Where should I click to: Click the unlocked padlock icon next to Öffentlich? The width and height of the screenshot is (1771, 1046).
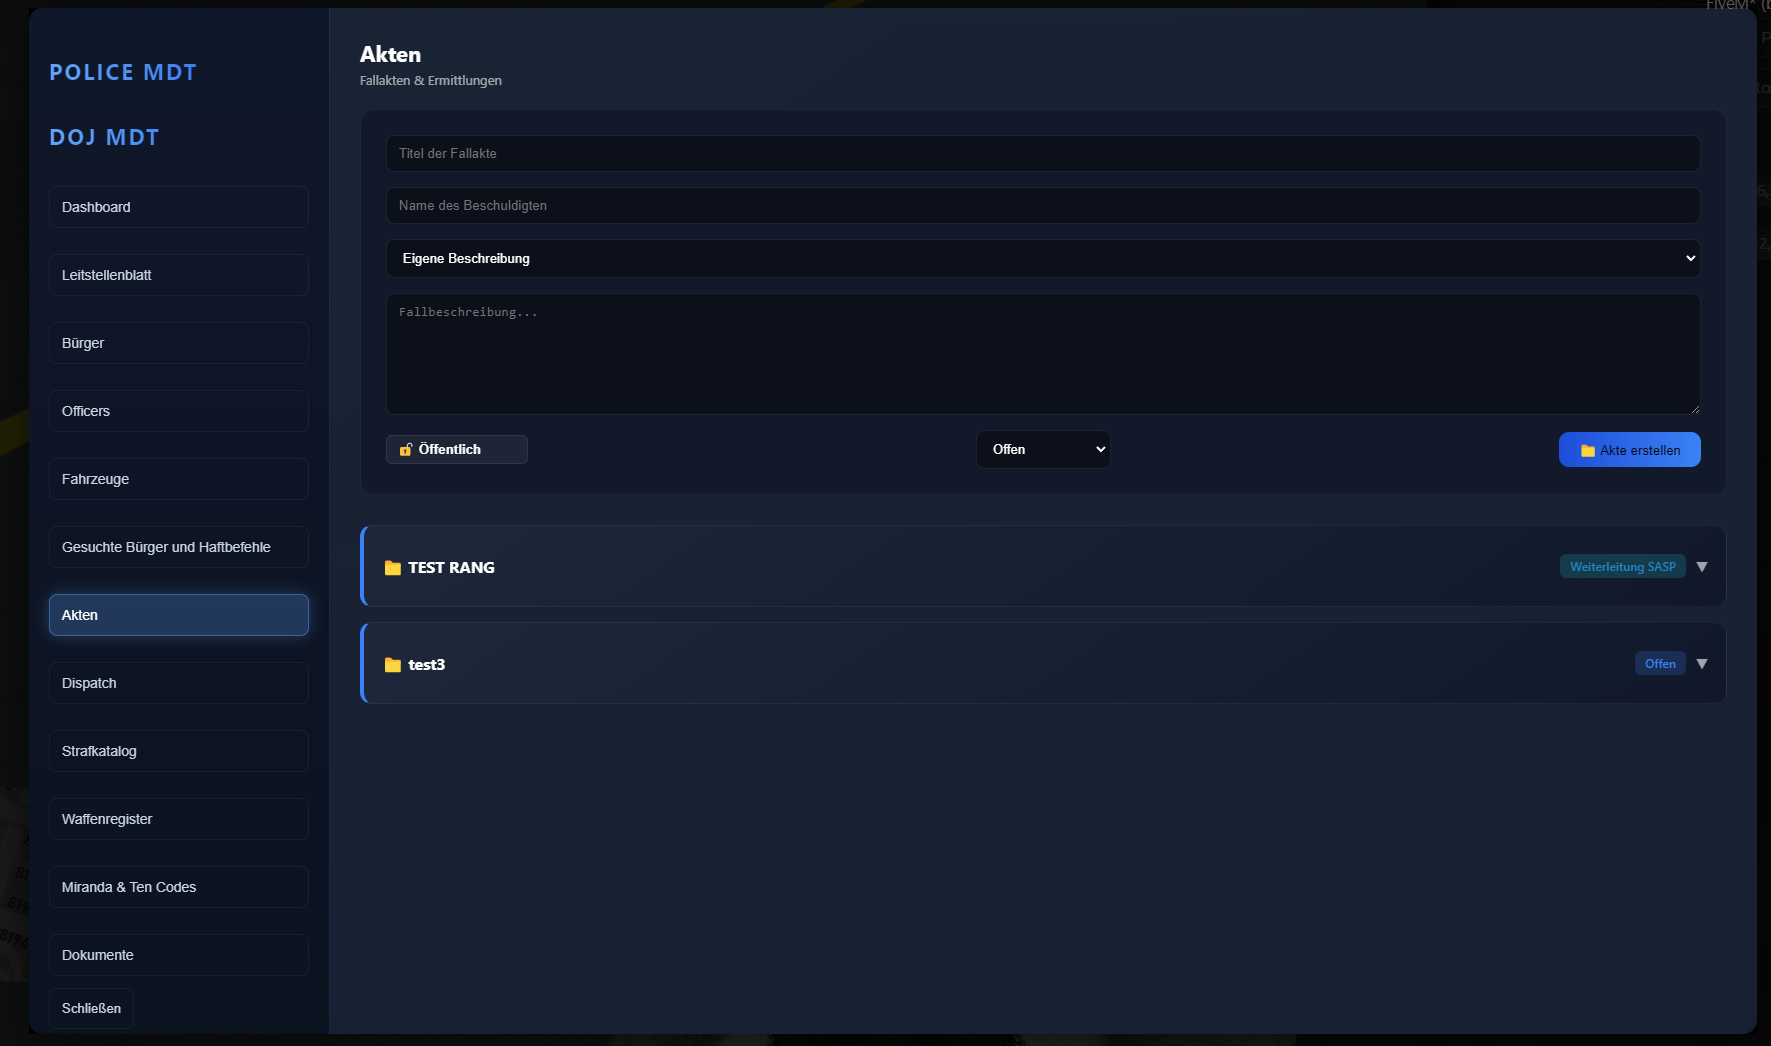coord(406,450)
